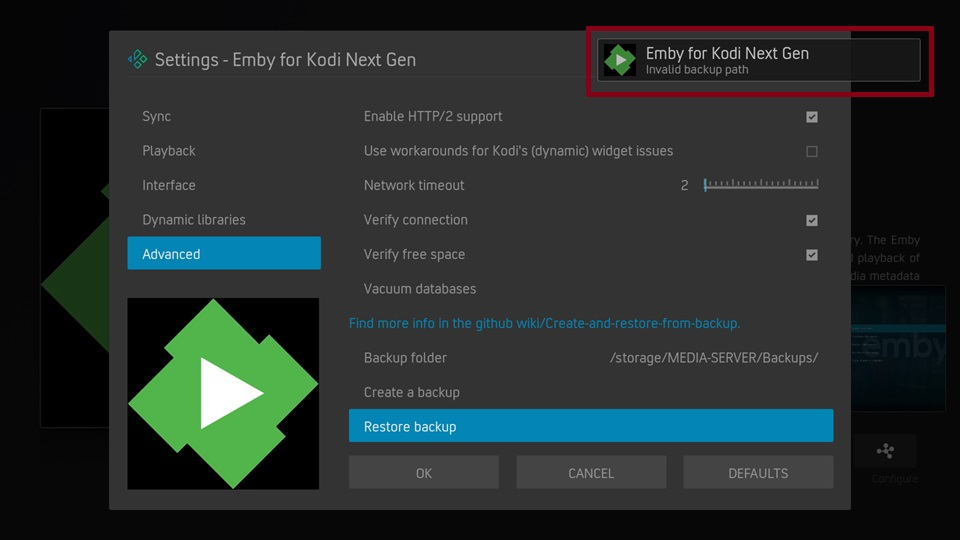Select Create a backup
The image size is (960, 540).
coord(412,392)
